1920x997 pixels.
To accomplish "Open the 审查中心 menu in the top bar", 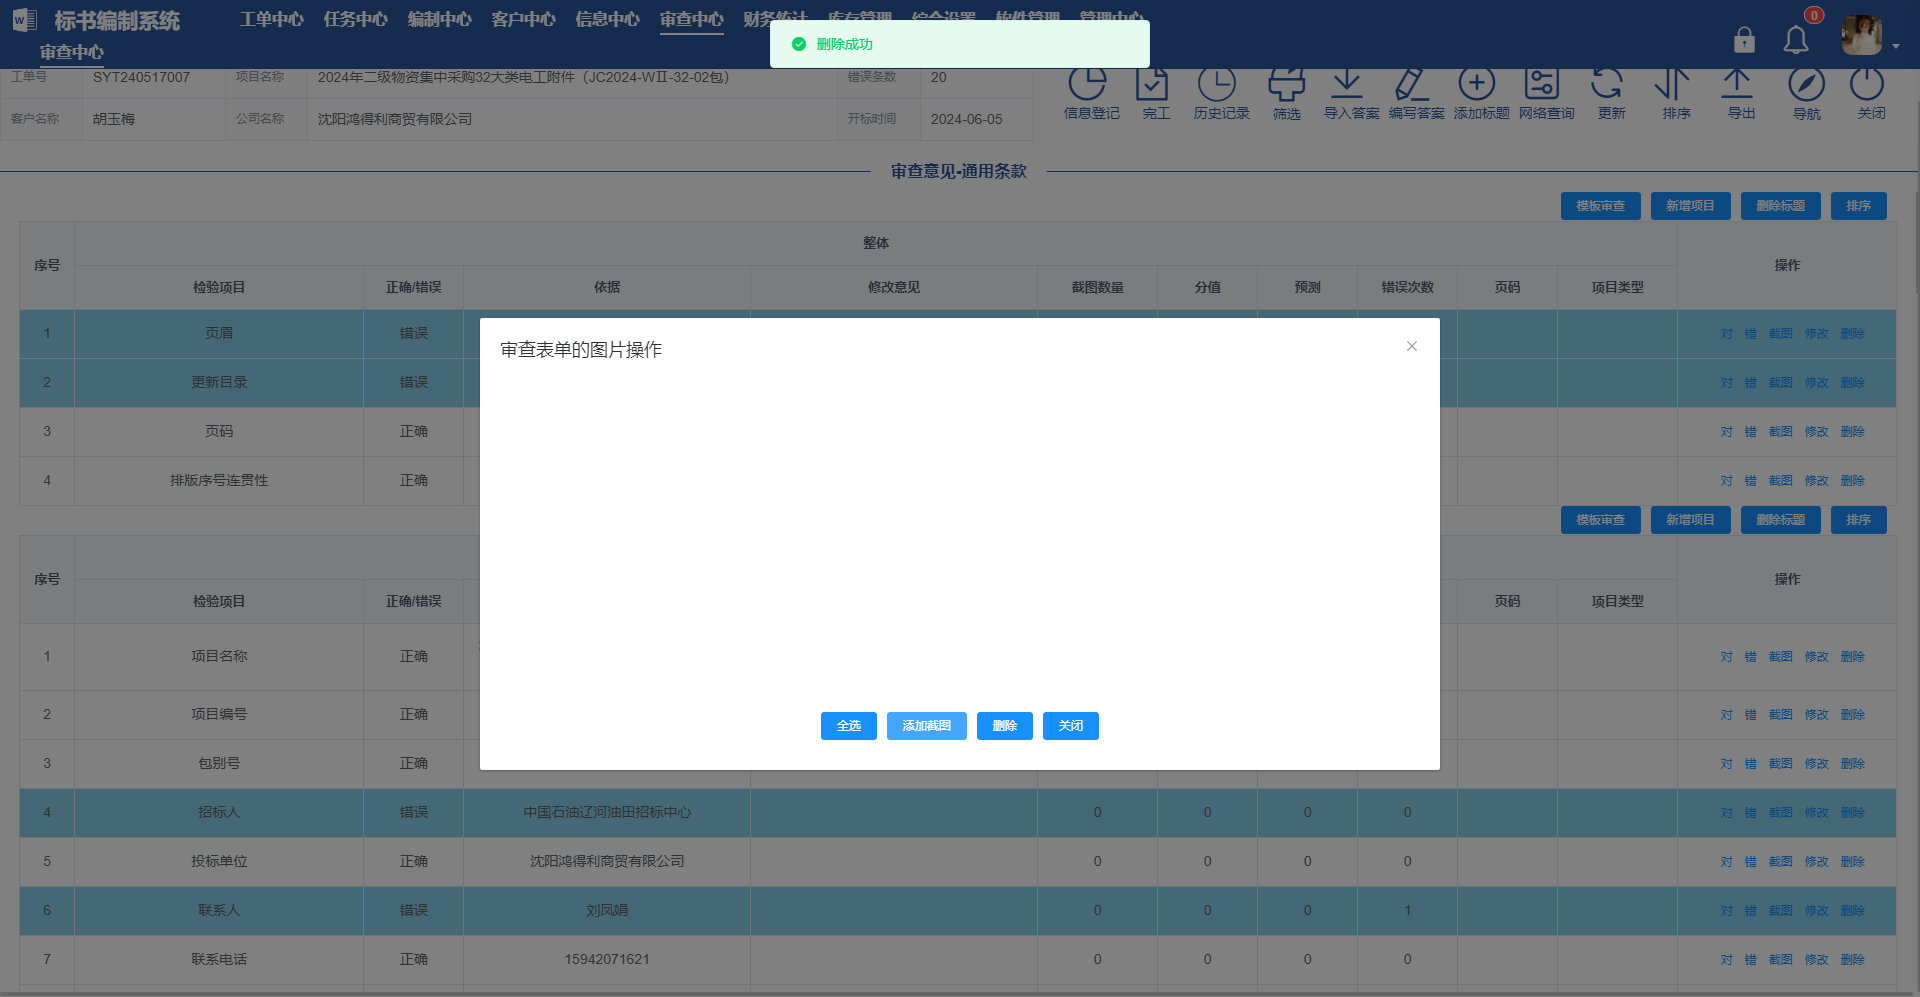I will 692,20.
